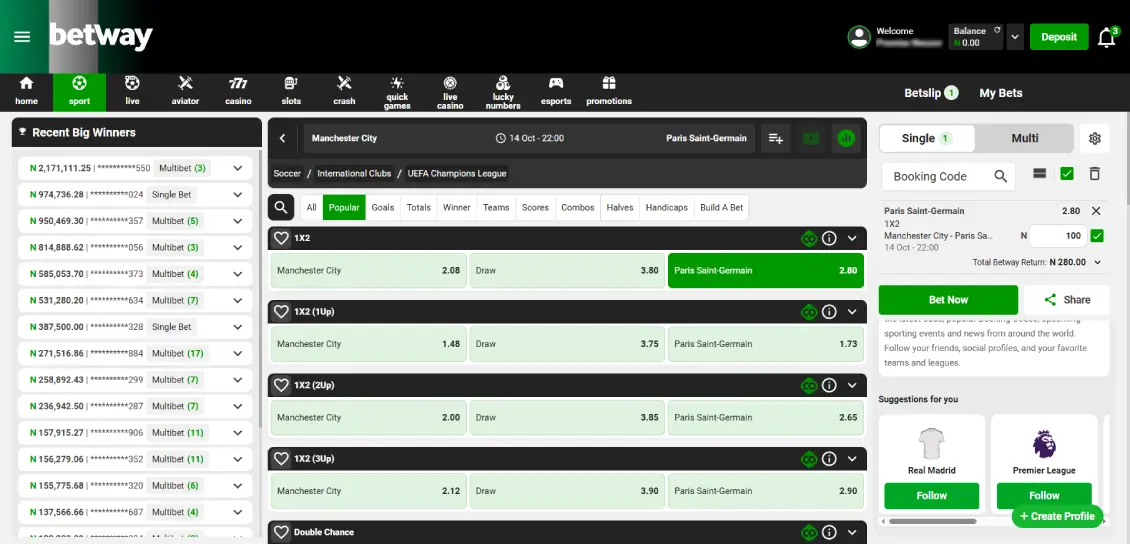This screenshot has height=544, width=1130.
Task: Show info for 1X2 market
Action: pos(829,238)
